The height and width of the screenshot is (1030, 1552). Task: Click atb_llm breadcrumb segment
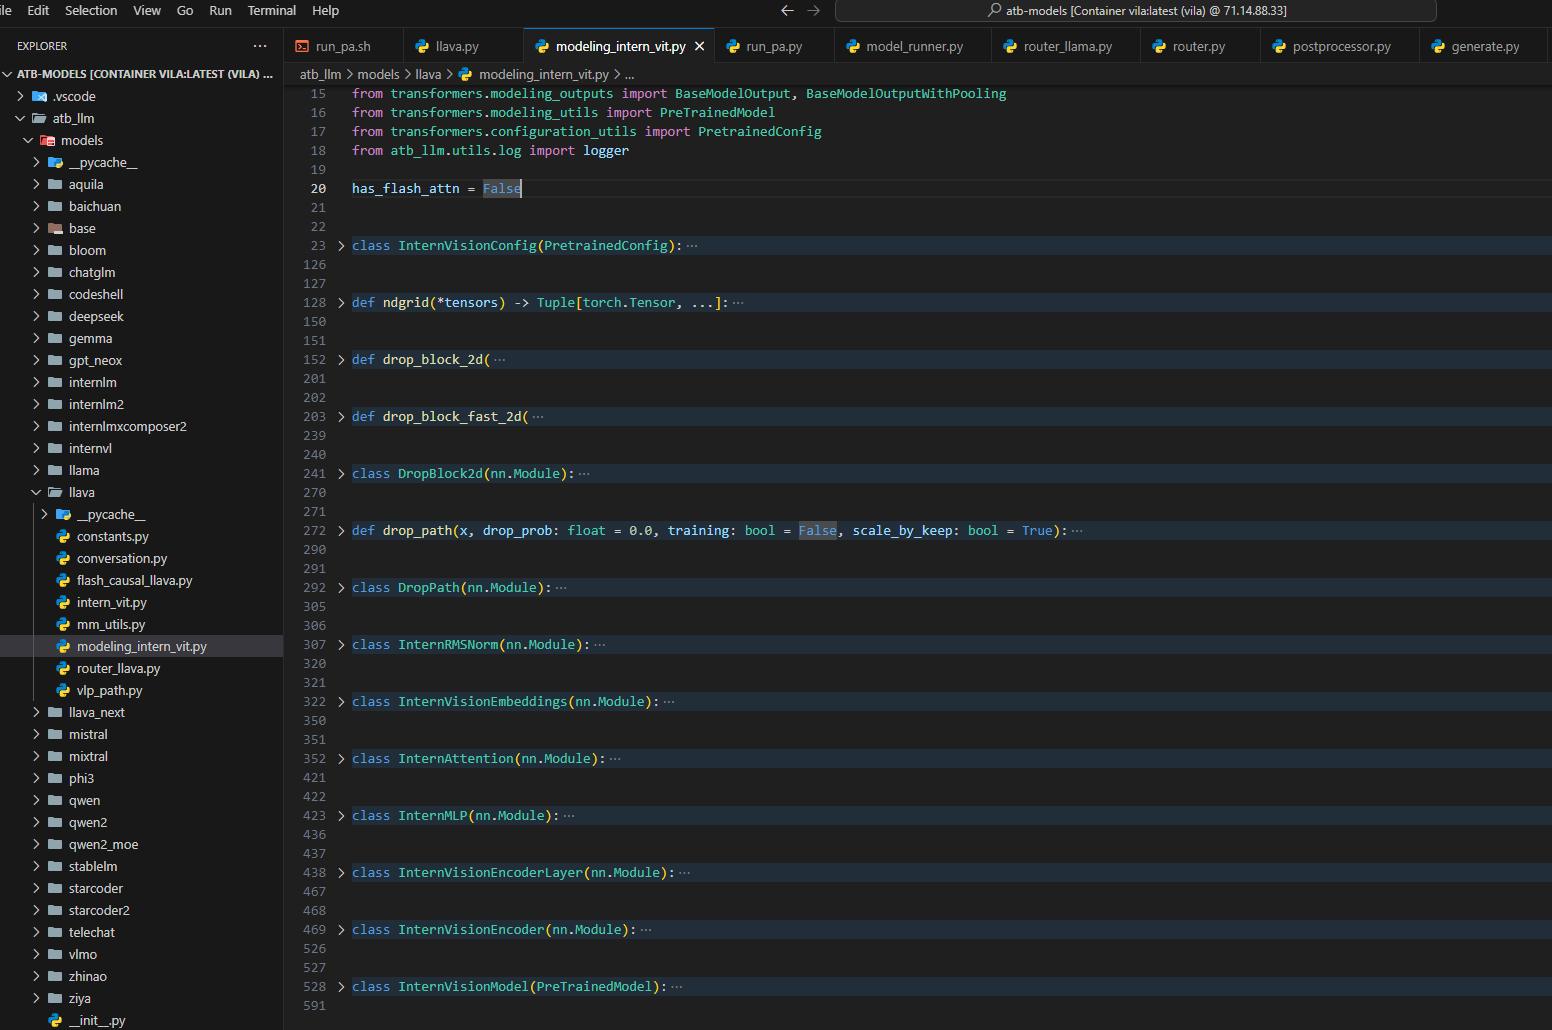click(320, 74)
